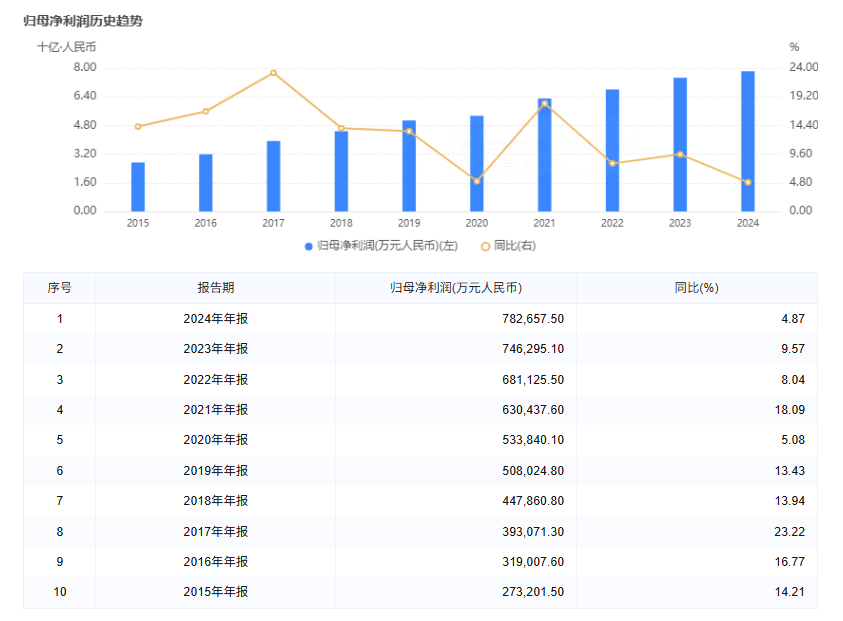Select the 2020年年报 row cell

[x=216, y=440]
